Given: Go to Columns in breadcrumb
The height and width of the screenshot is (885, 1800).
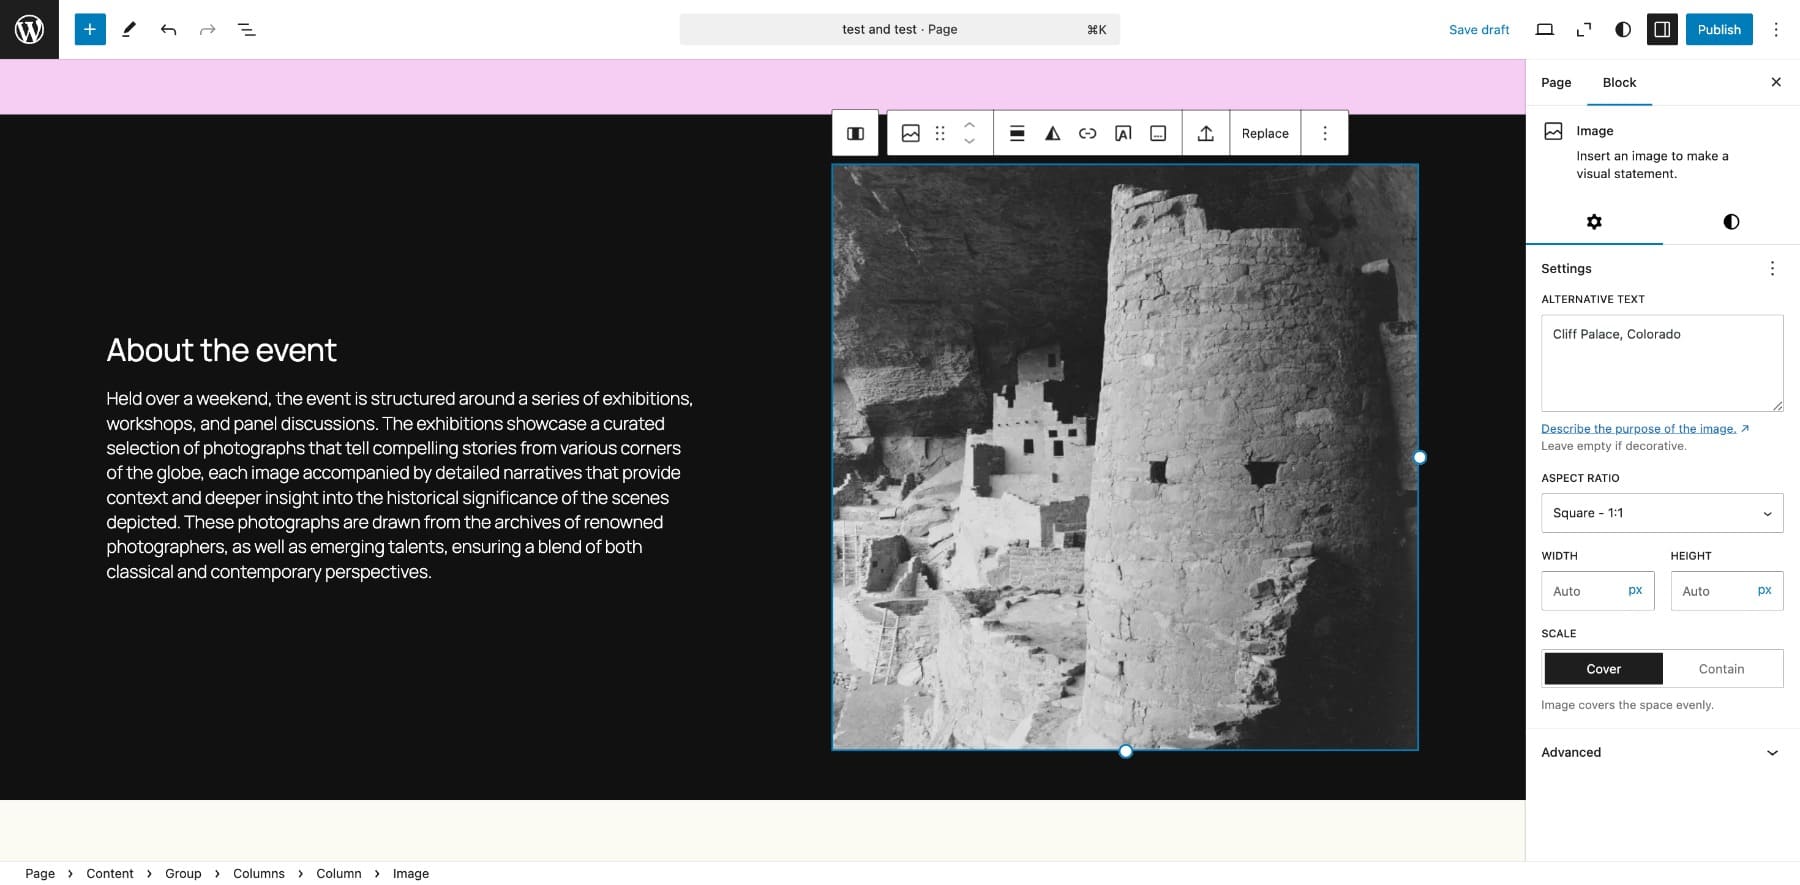Looking at the screenshot, I should [x=259, y=873].
